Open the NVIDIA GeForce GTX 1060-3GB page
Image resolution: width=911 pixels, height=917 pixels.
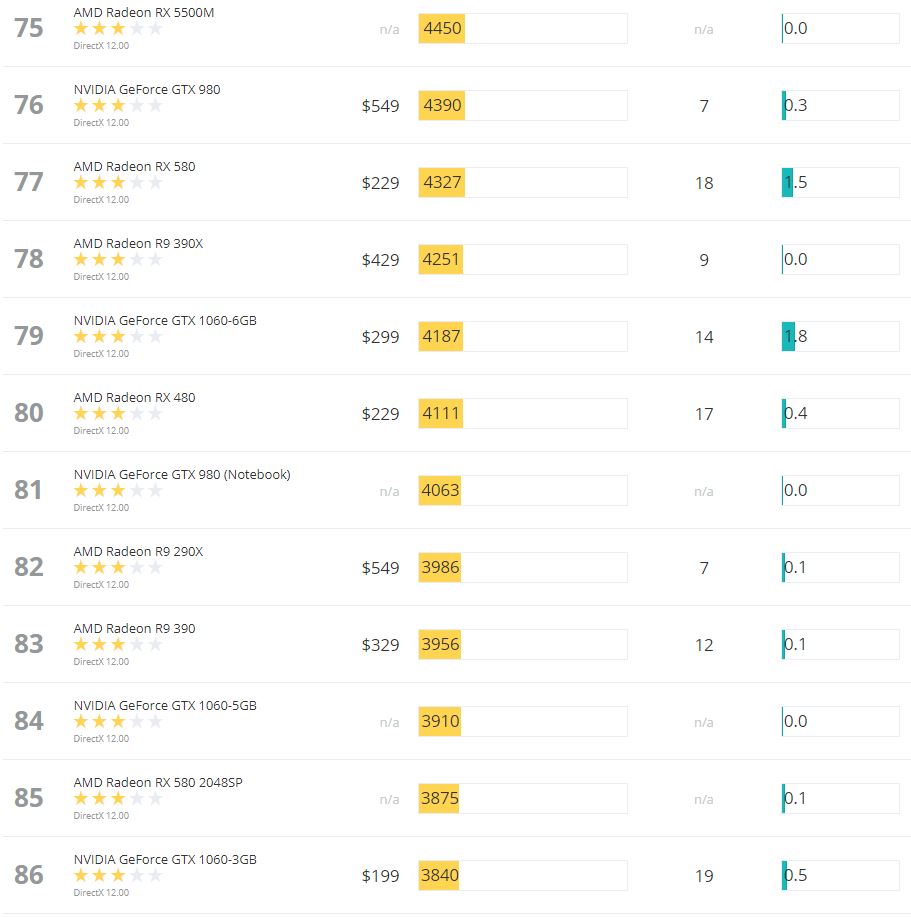point(165,859)
